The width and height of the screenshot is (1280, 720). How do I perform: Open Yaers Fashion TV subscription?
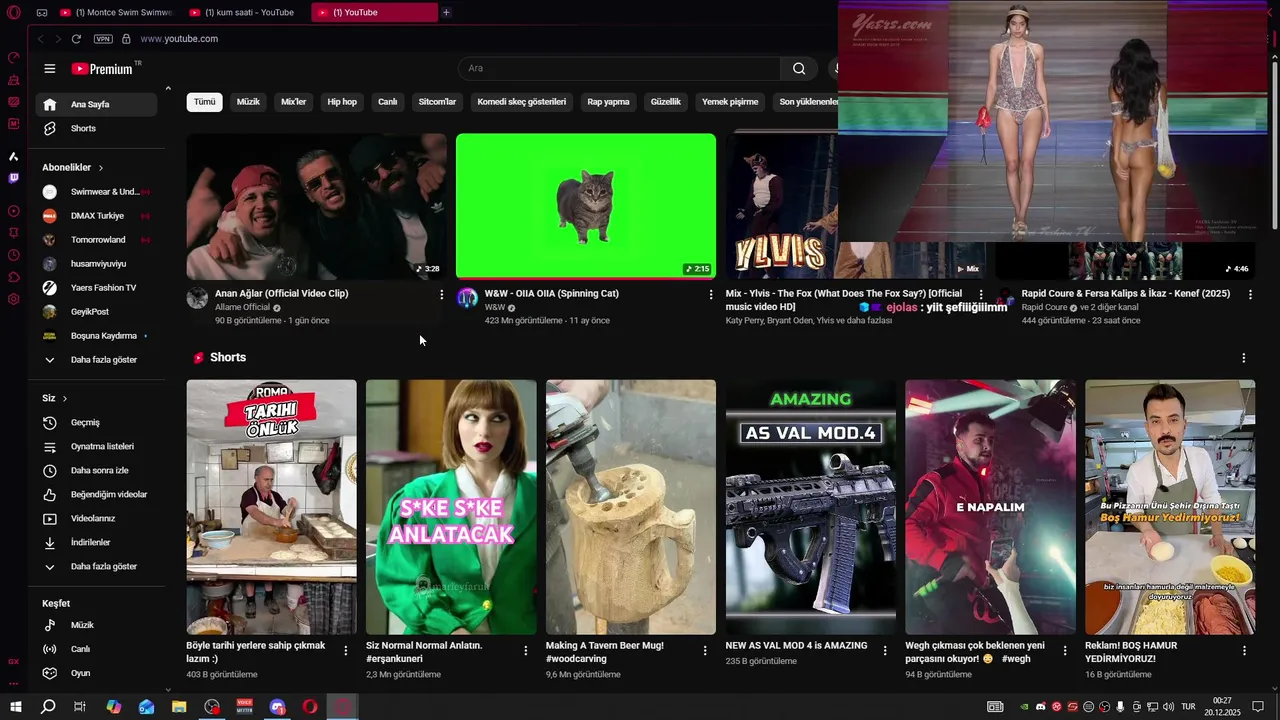point(96,288)
